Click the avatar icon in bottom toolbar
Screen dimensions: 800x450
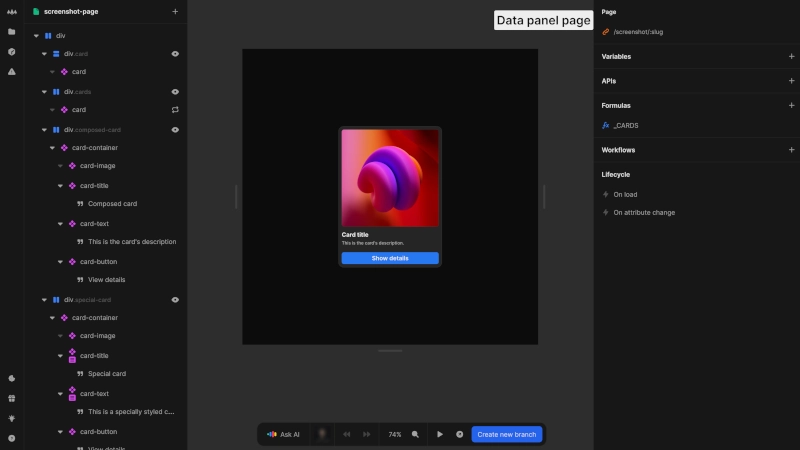pos(322,434)
